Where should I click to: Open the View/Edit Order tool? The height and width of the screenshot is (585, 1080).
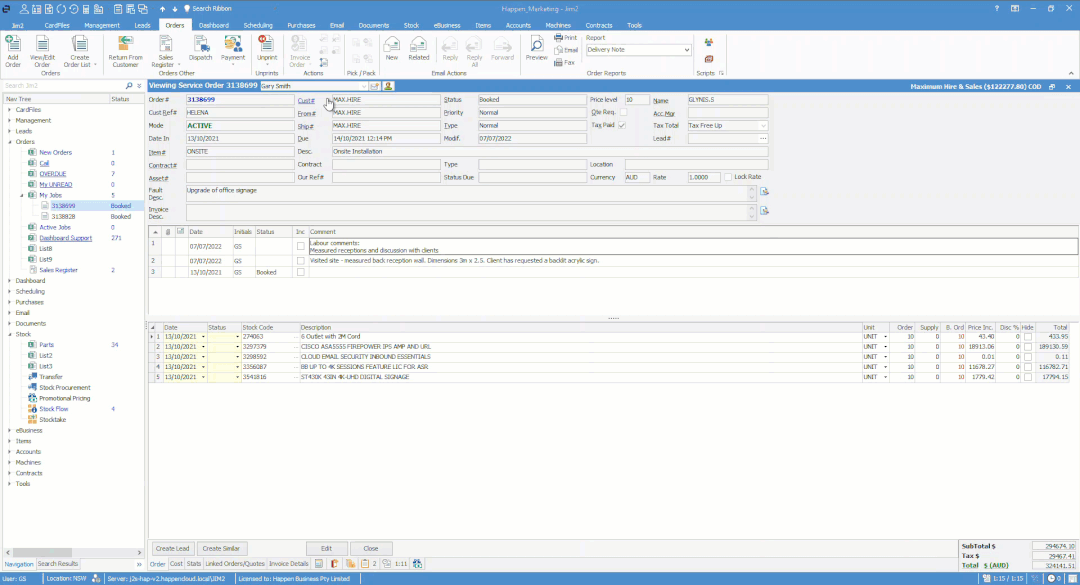click(43, 44)
